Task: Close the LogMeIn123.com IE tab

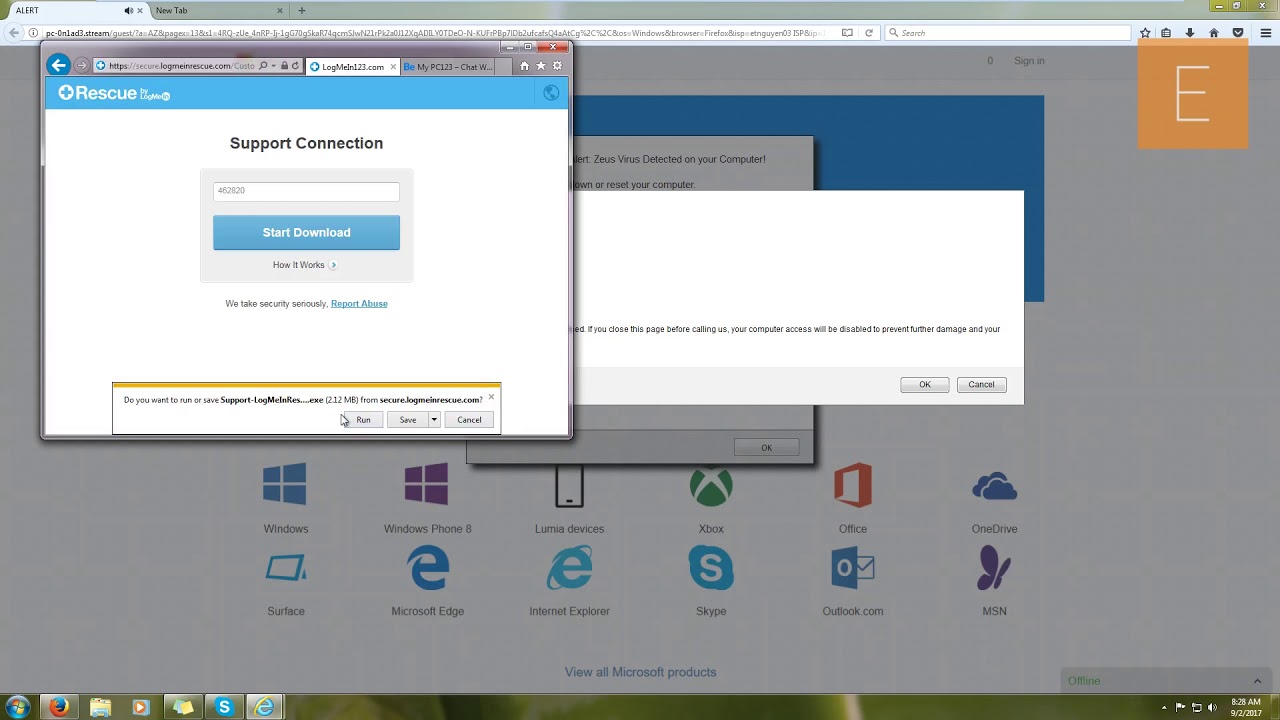Action: click(393, 67)
